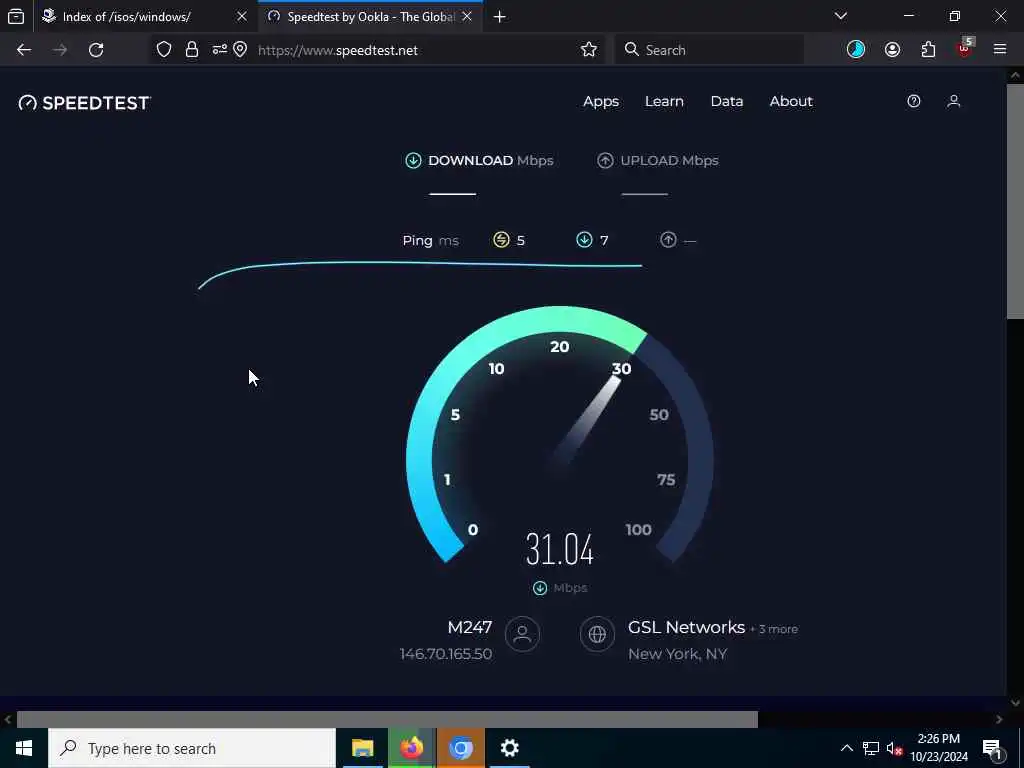Click the site security padlock icon
1024x768 pixels.
(x=191, y=50)
